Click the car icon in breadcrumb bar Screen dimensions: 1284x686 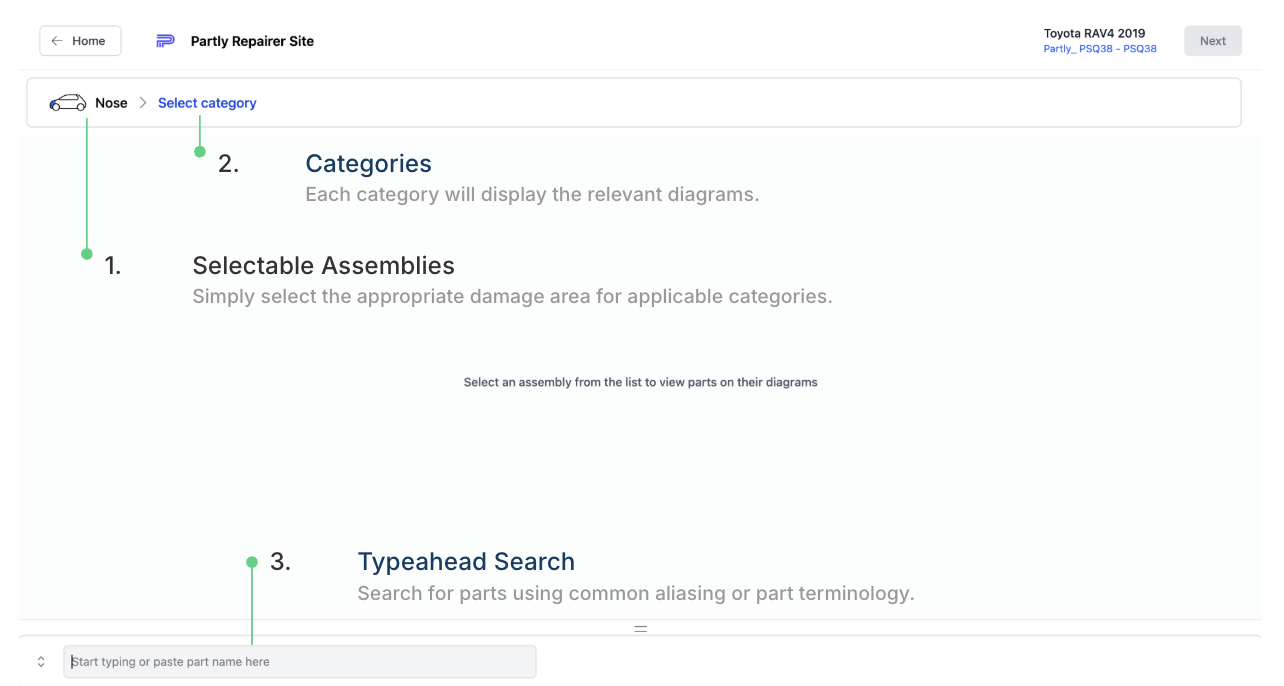[x=68, y=103]
